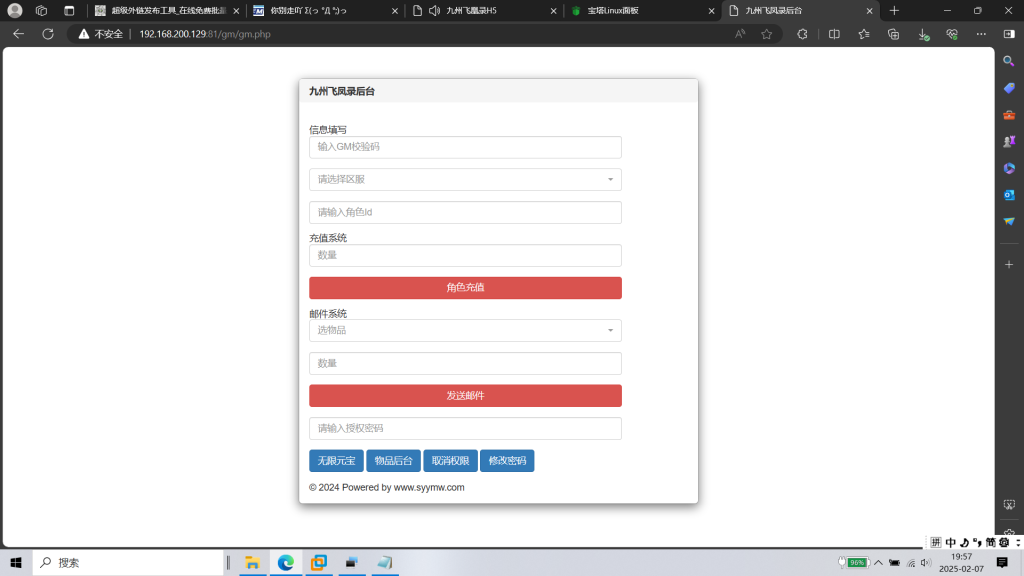Click the favorites star in address bar
This screenshot has width=1024, height=576.
click(767, 33)
